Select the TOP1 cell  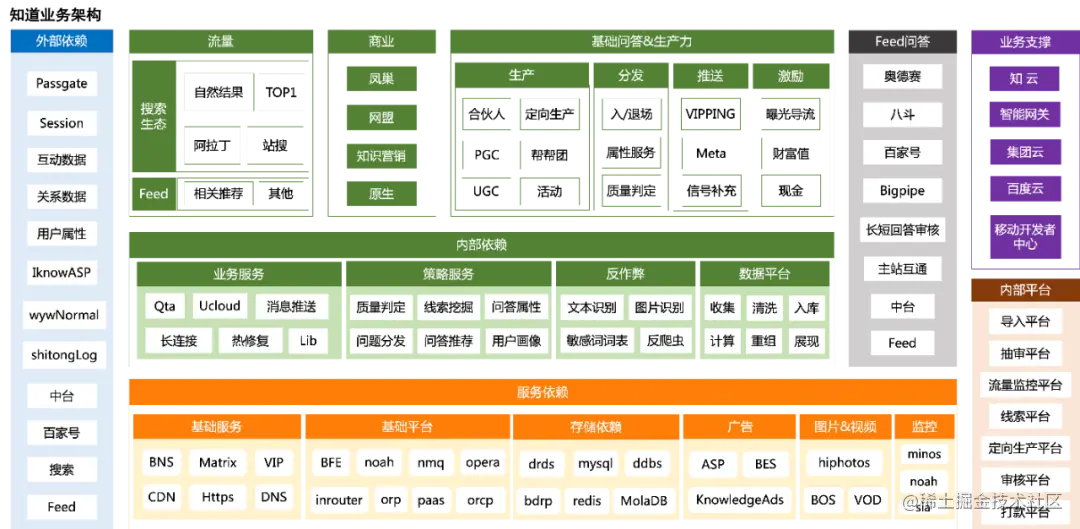(280, 92)
